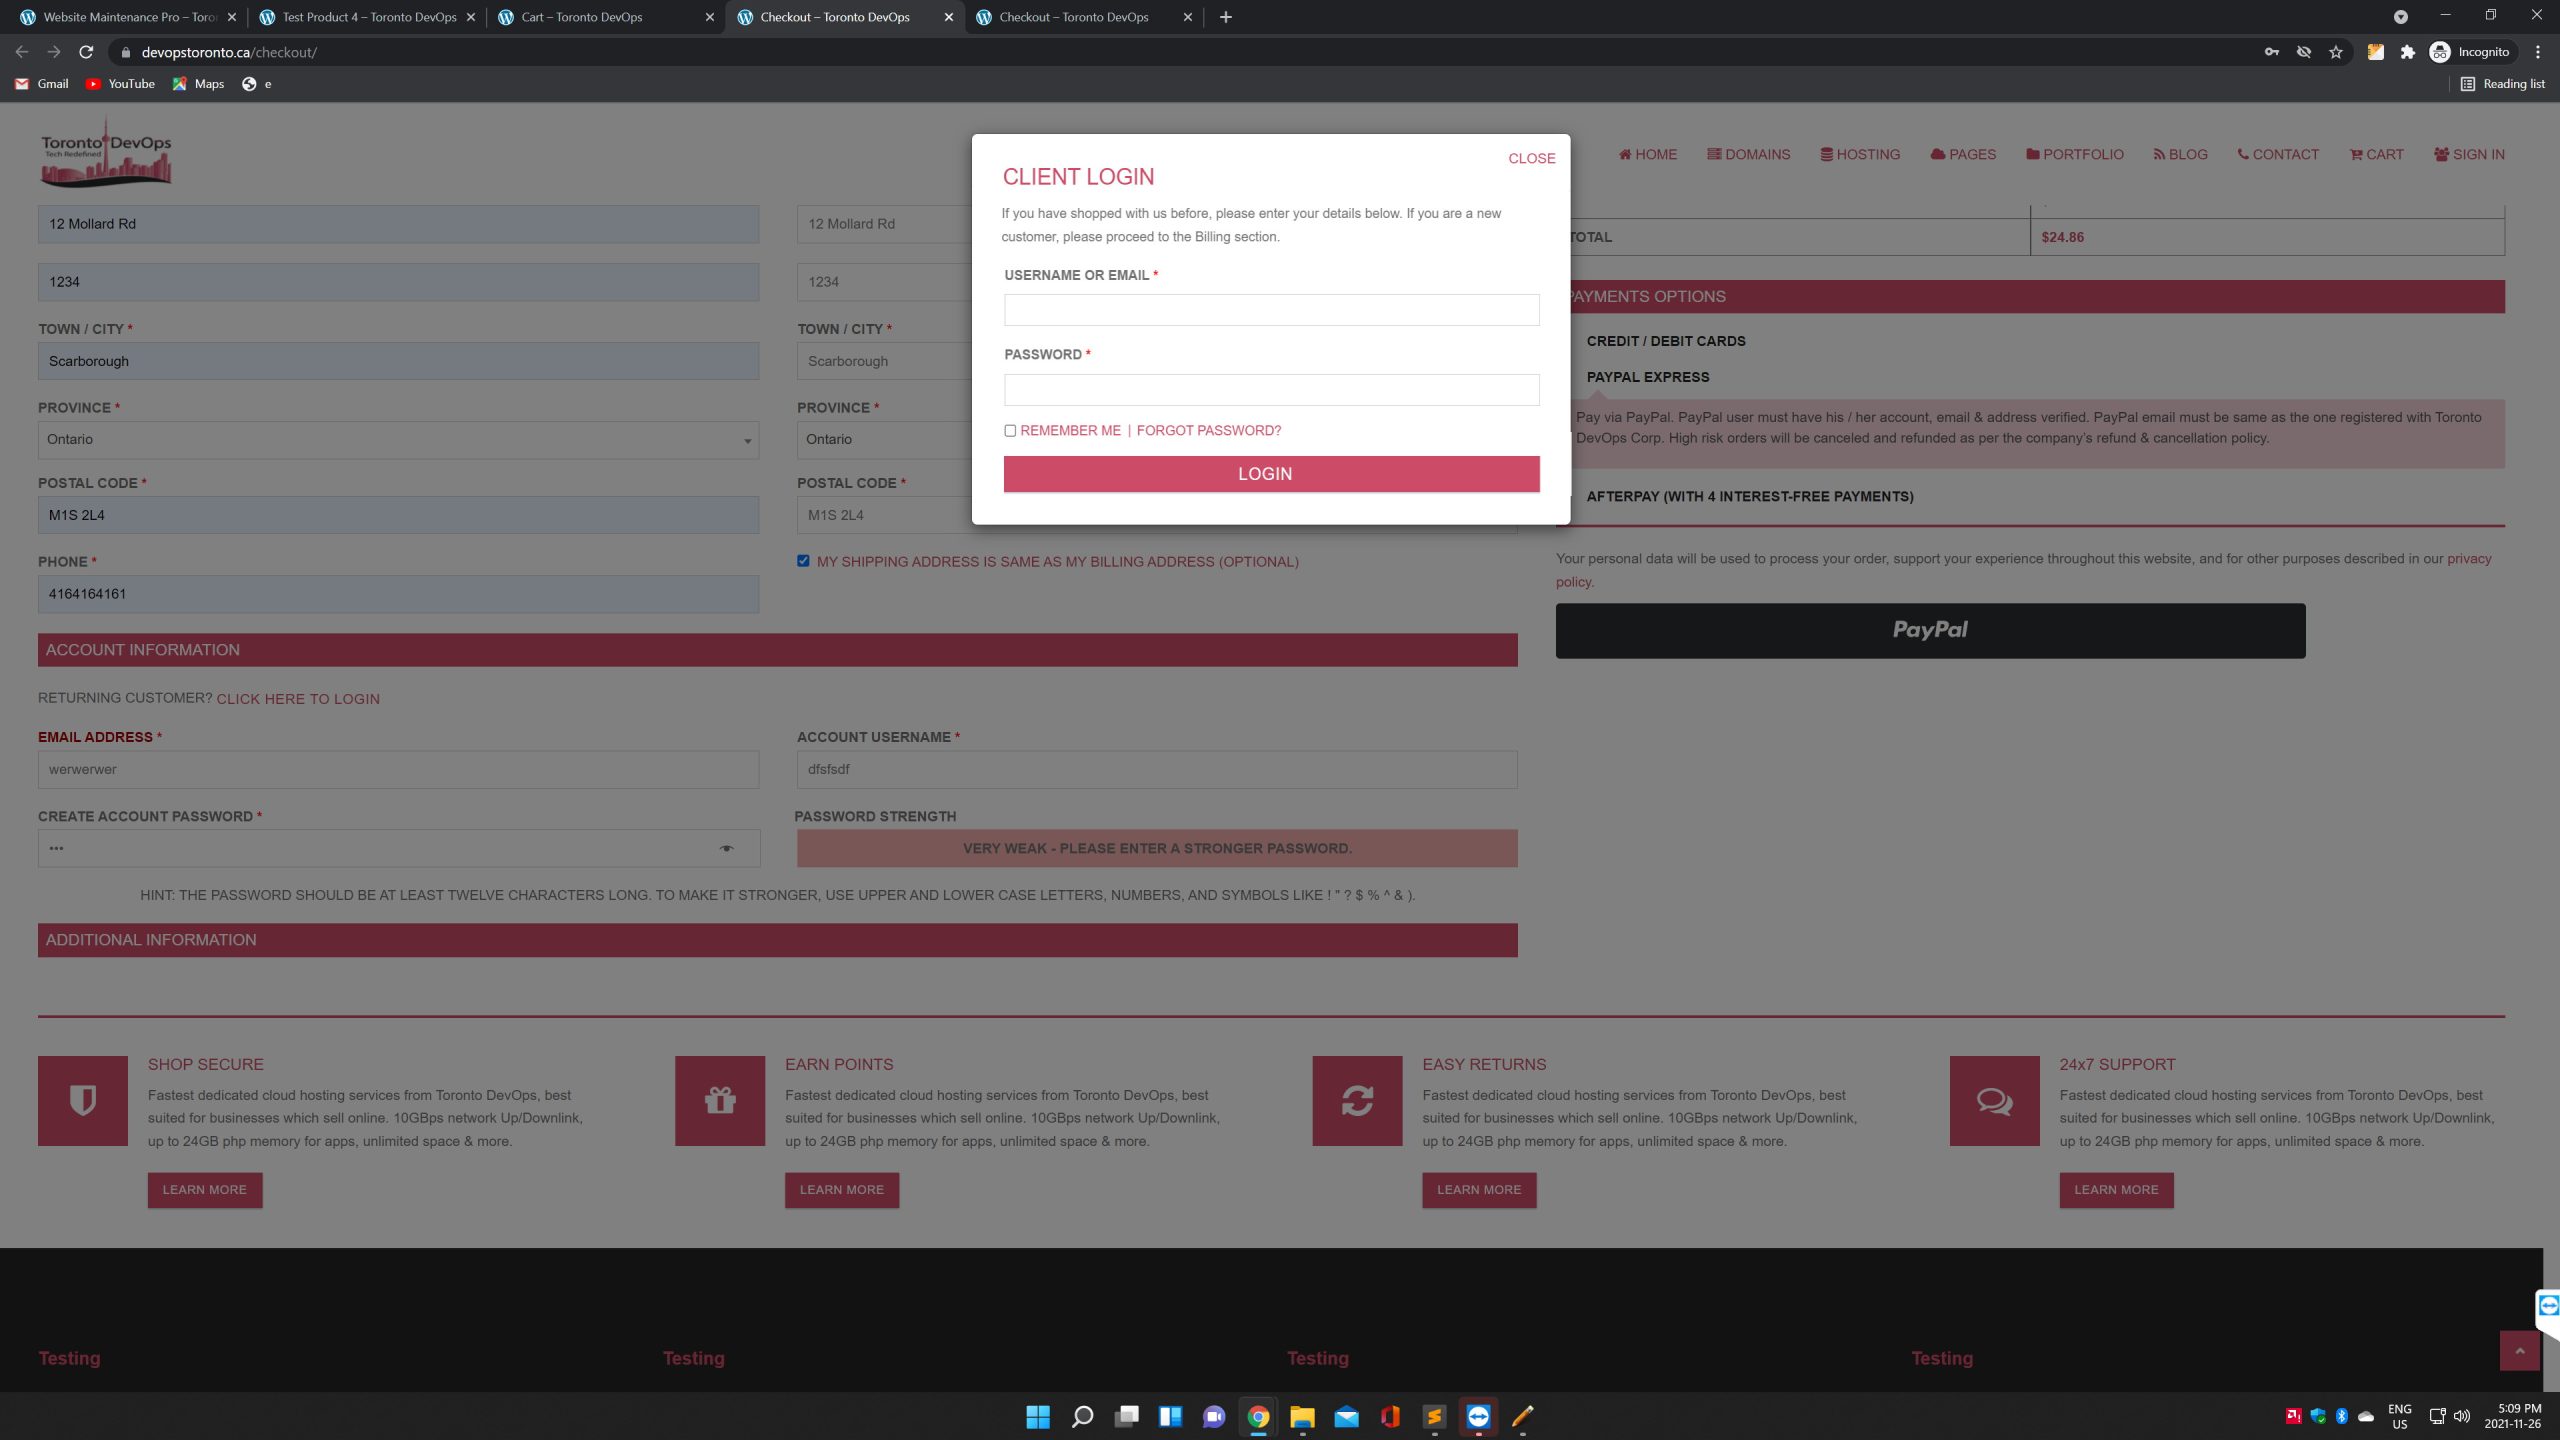Click the Easy Returns refresh icon
The height and width of the screenshot is (1440, 2560).
pyautogui.click(x=1357, y=1100)
